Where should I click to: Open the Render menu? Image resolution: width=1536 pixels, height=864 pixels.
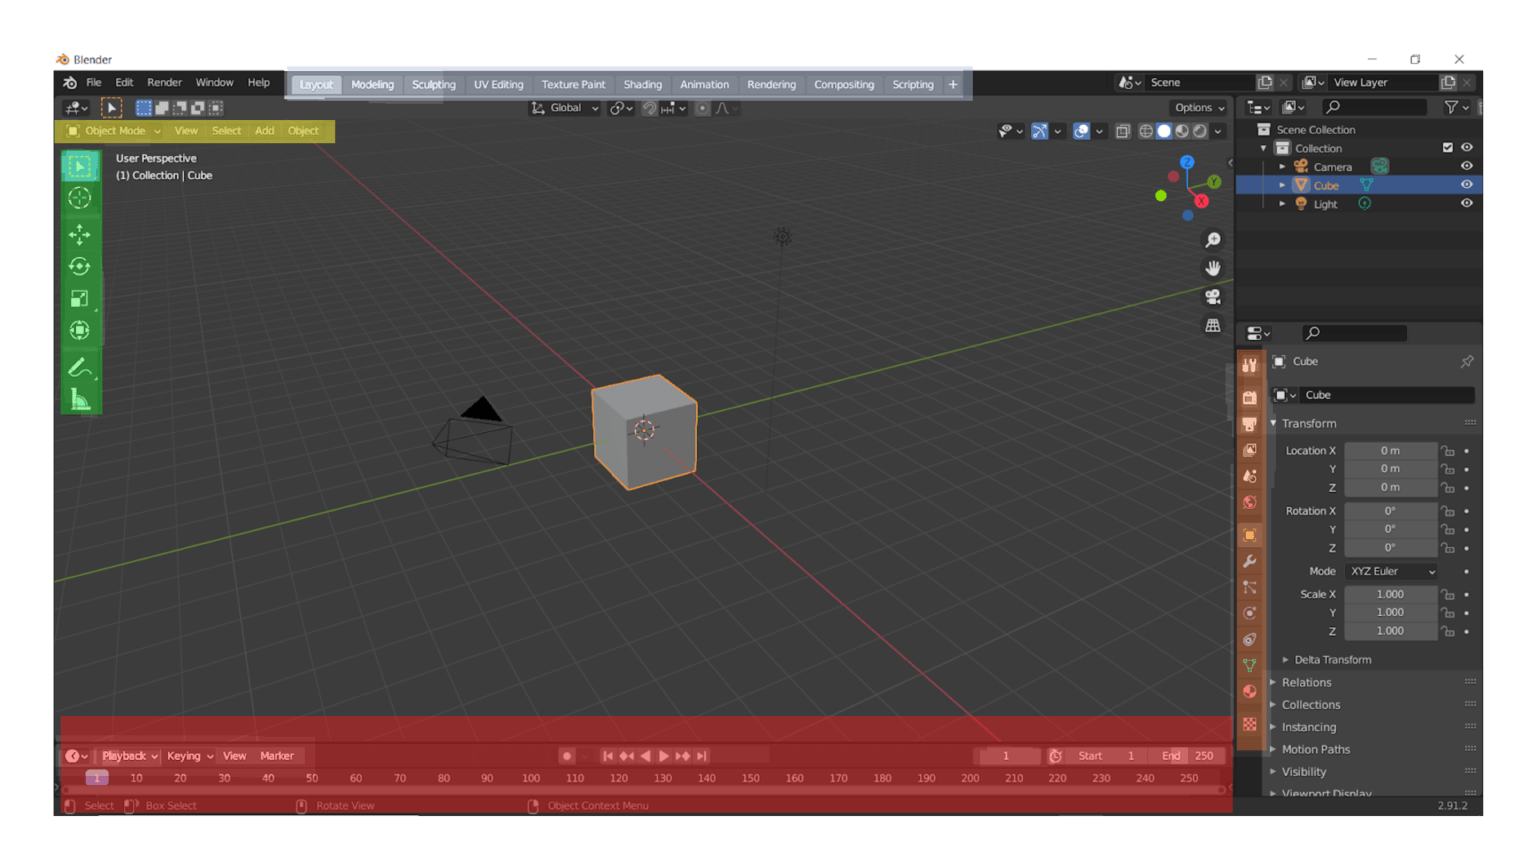click(x=164, y=82)
